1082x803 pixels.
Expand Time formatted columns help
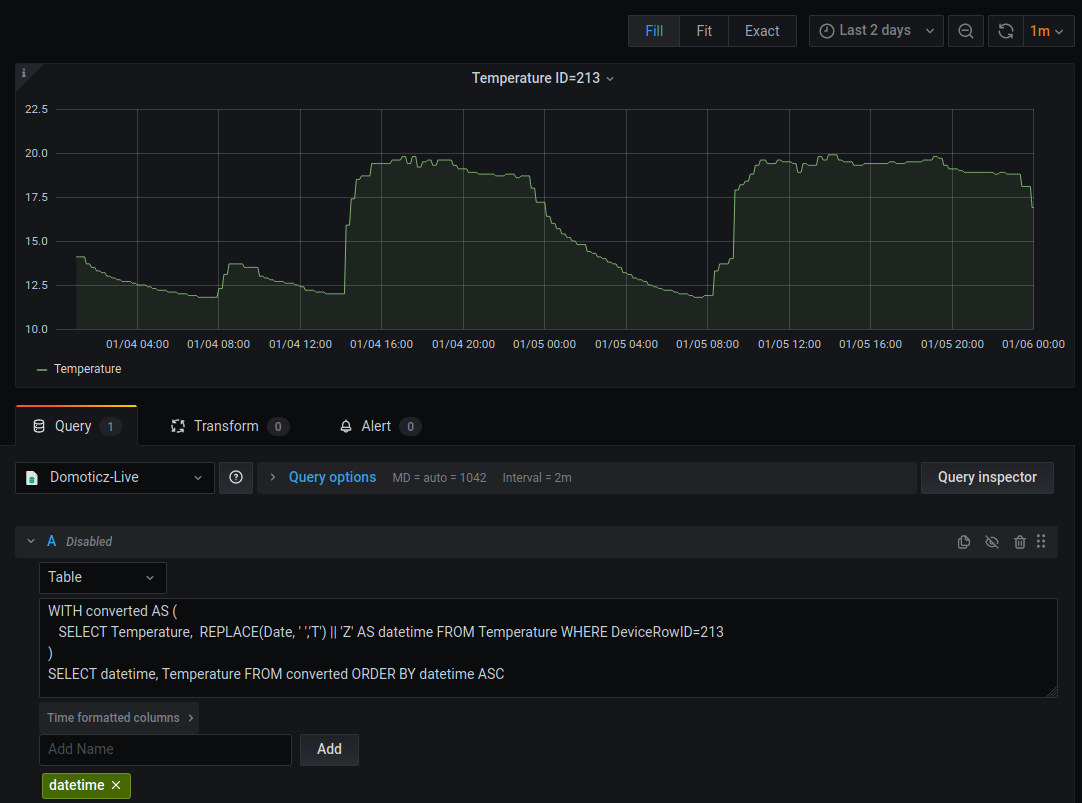click(x=119, y=717)
